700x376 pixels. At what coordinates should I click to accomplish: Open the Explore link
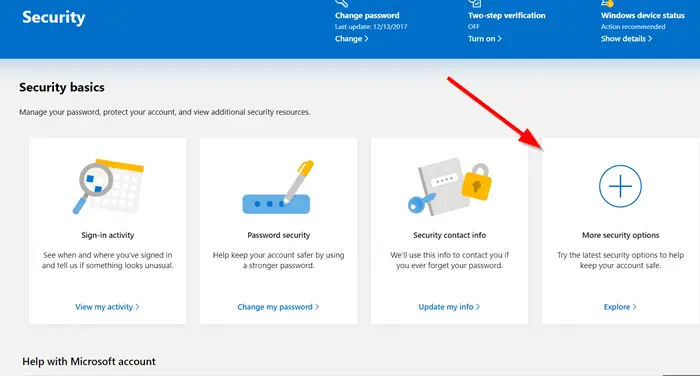620,307
